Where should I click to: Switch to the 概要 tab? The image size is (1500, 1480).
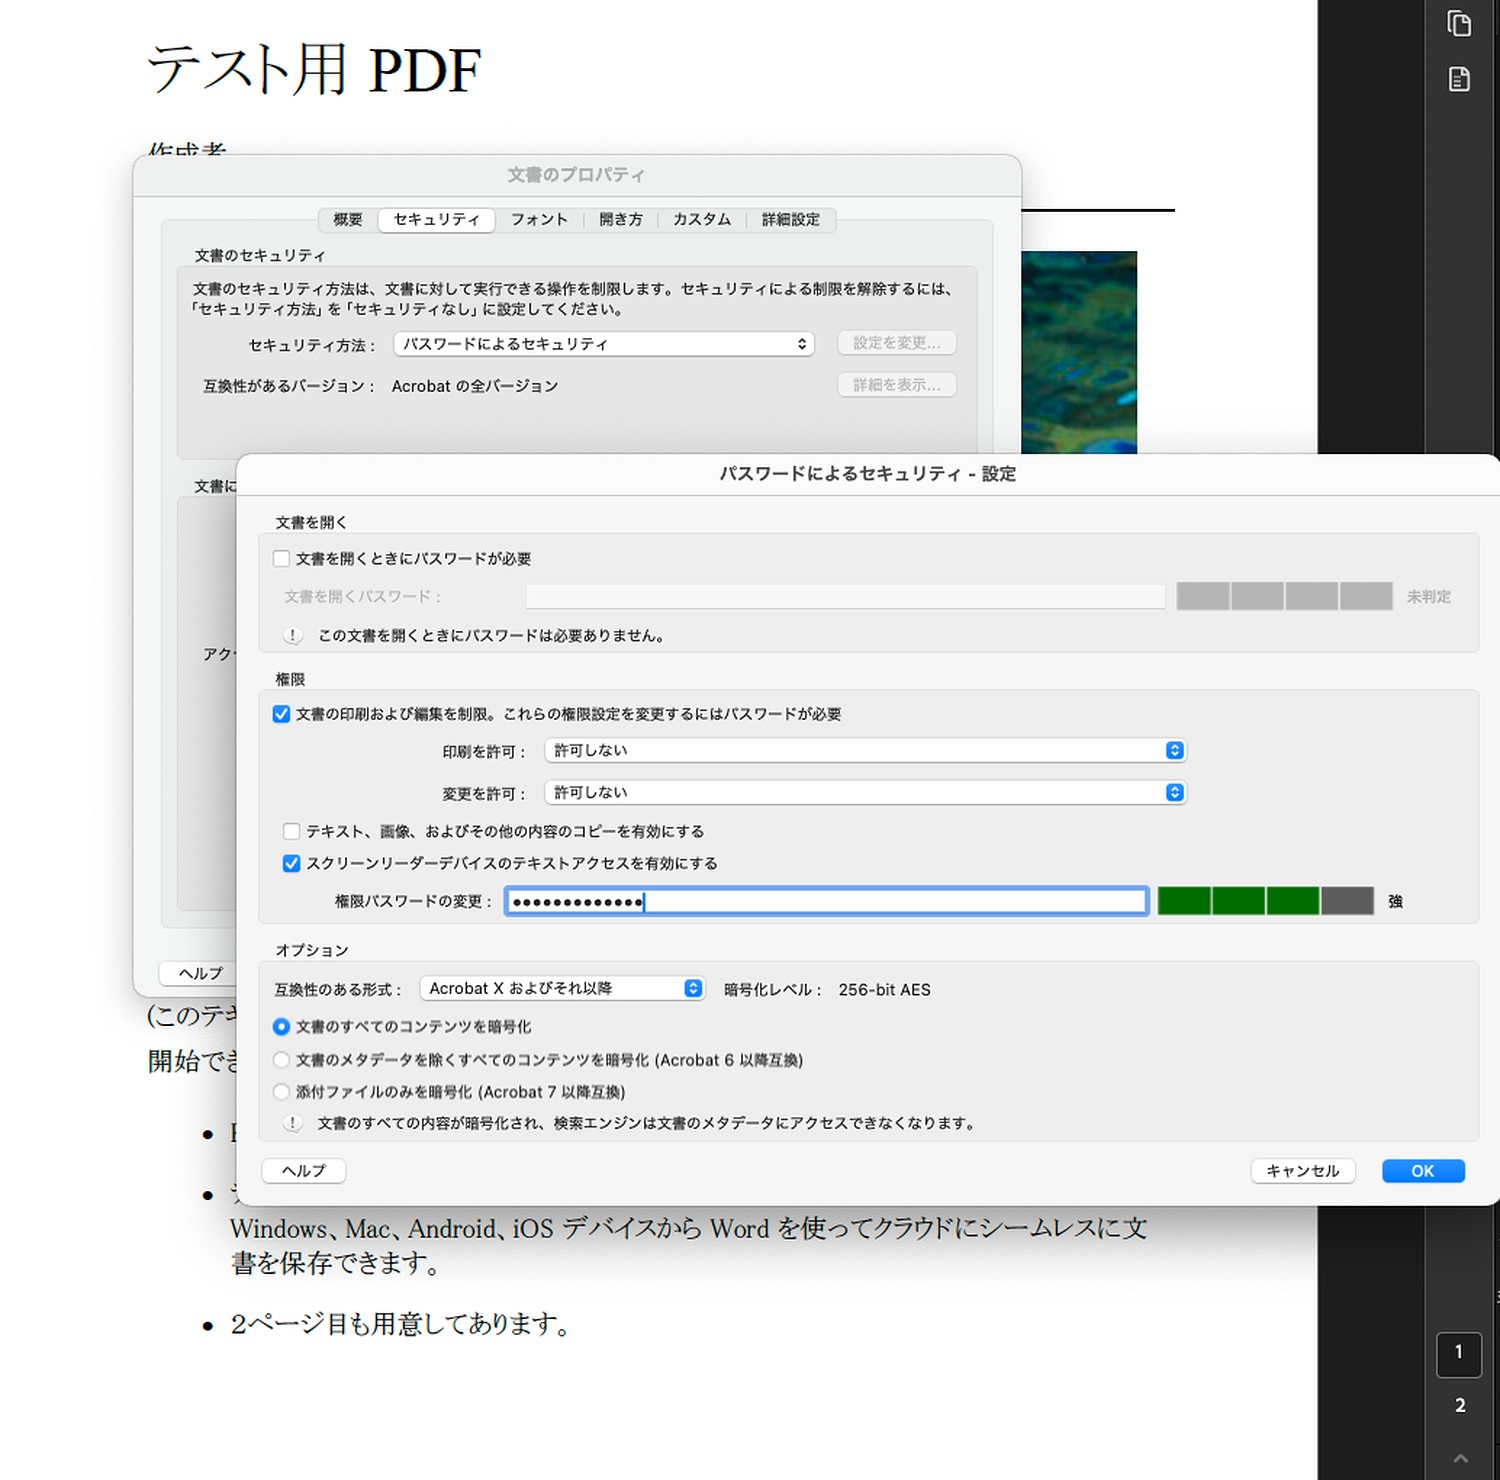(348, 219)
